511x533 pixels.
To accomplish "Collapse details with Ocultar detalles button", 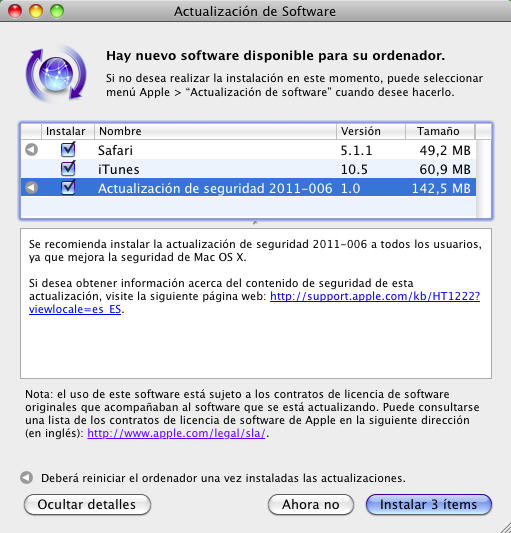I will pyautogui.click(x=87, y=504).
